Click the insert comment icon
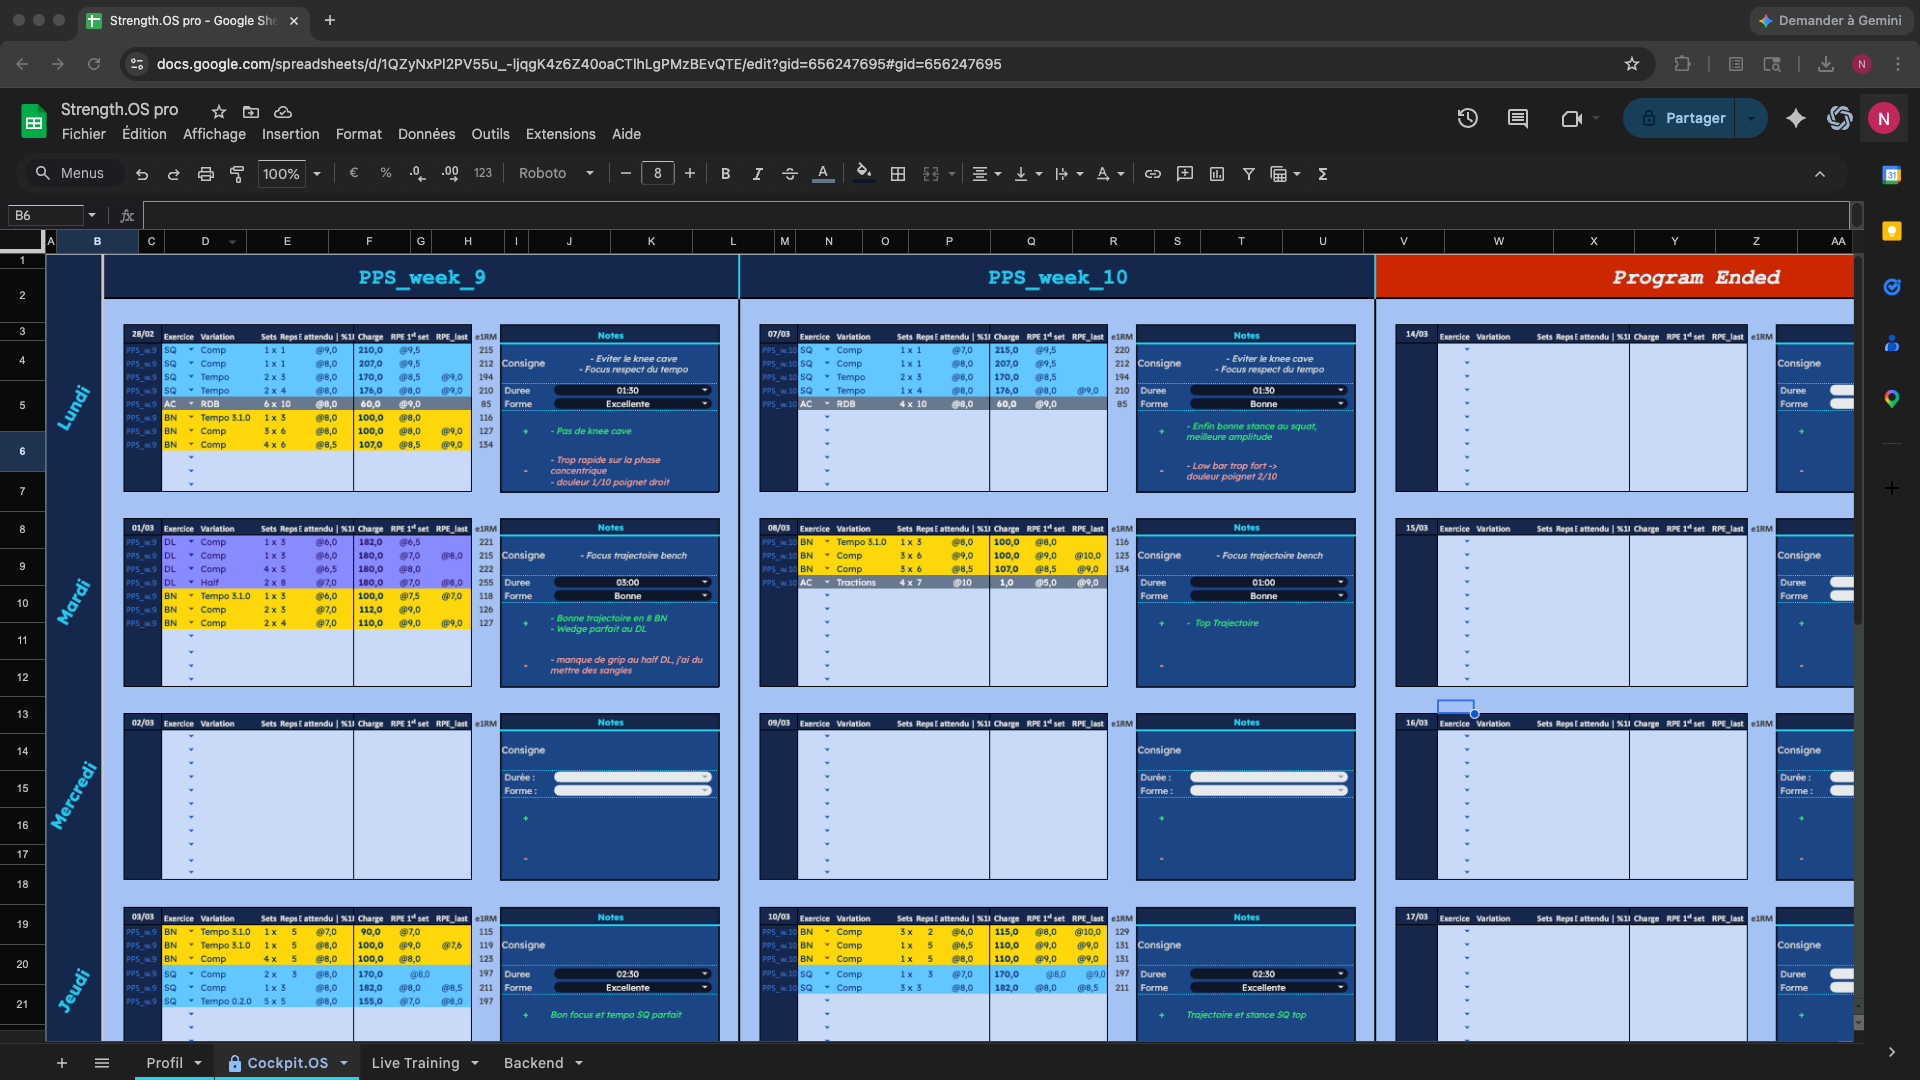Viewport: 1920px width, 1080px height. [1185, 173]
